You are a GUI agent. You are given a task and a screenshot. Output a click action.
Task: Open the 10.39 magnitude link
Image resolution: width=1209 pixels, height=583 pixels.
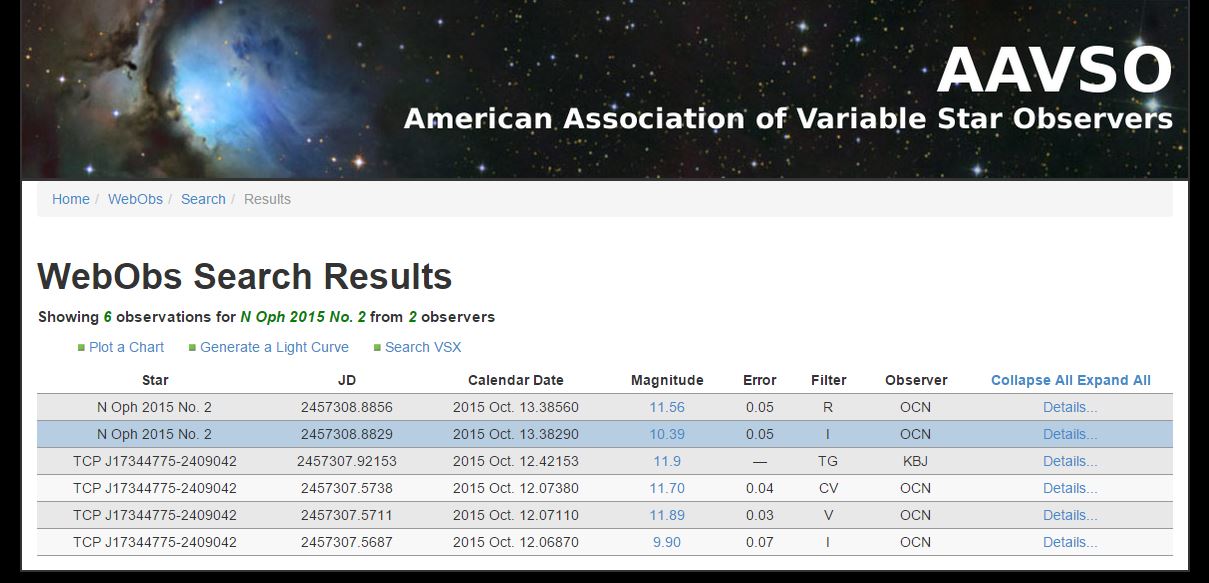coord(667,434)
